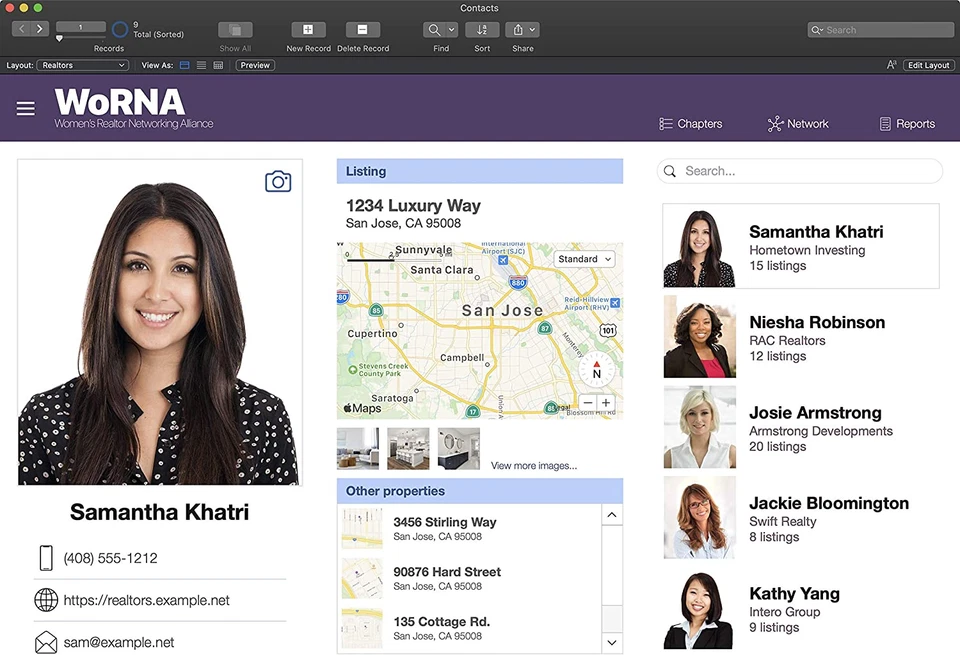
Task: Open the hamburger menu in WoRNA header
Action: coord(26,108)
